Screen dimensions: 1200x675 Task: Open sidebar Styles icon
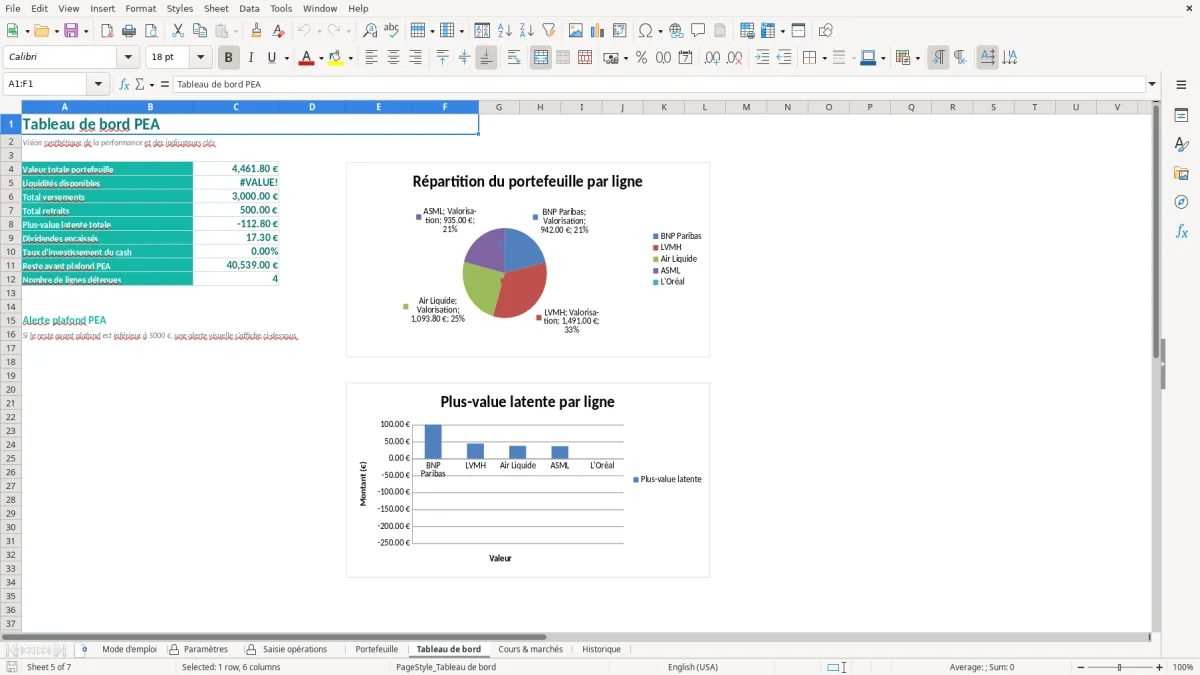tap(1181, 145)
